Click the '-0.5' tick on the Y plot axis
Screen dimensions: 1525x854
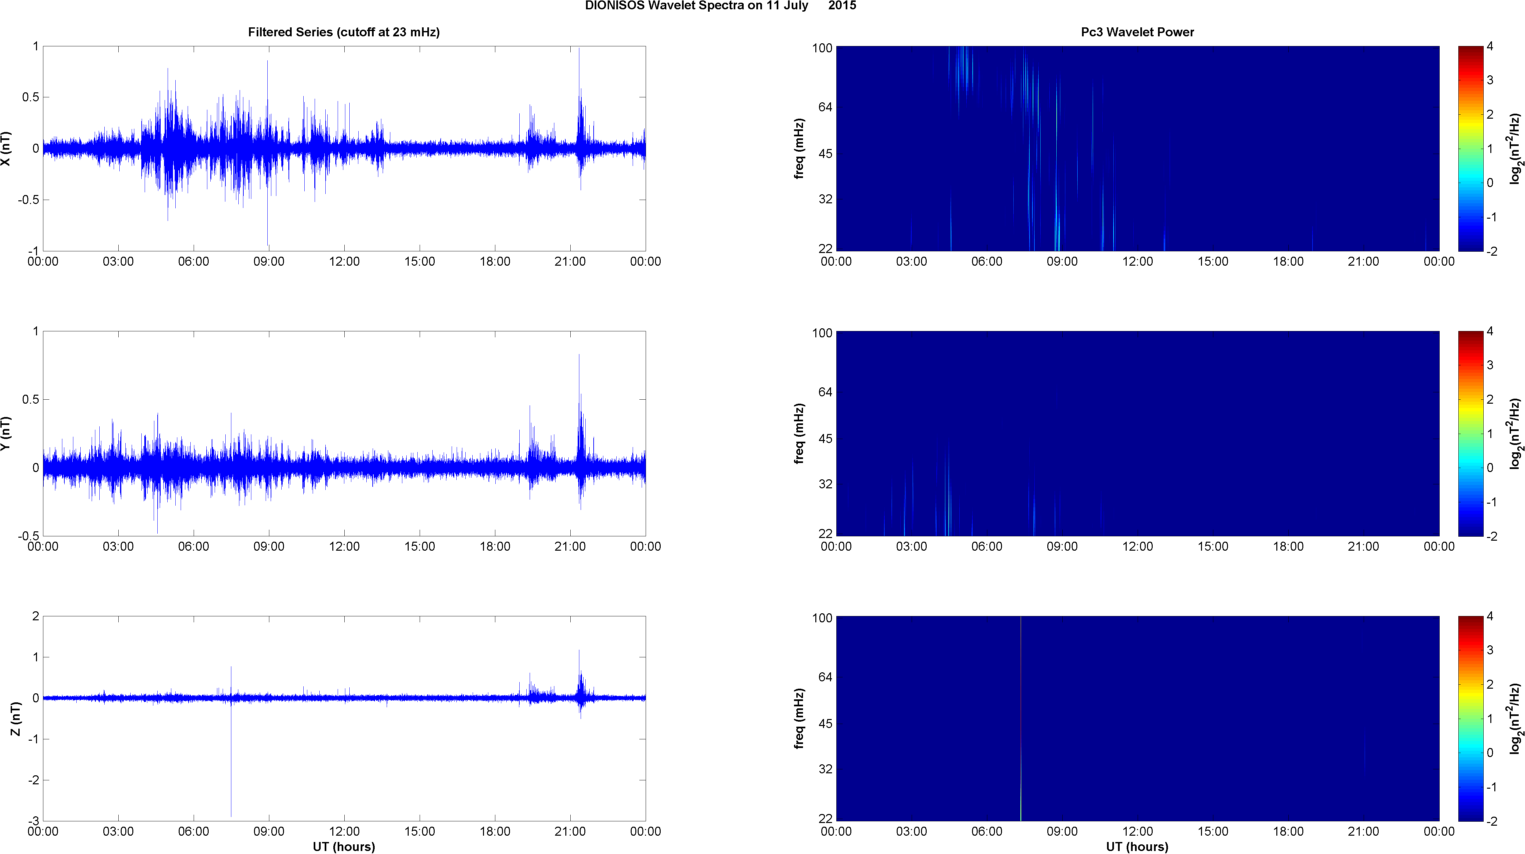(28, 536)
